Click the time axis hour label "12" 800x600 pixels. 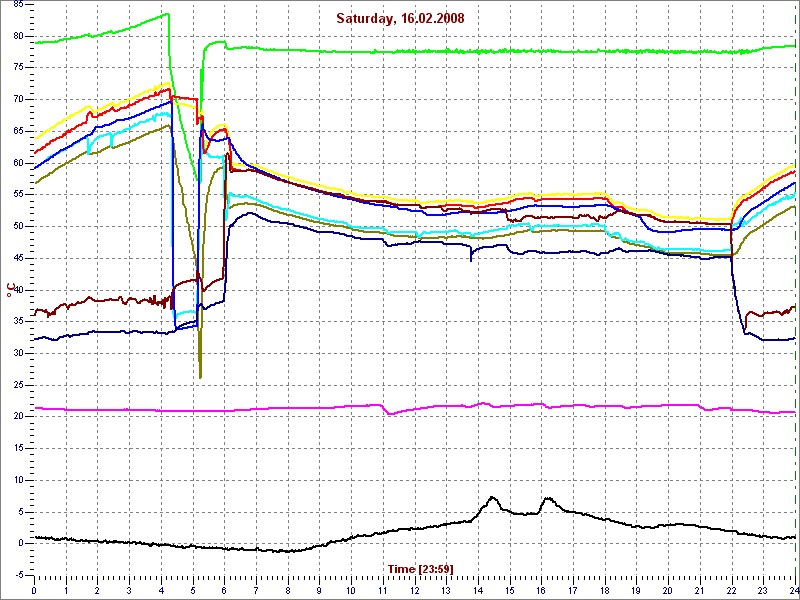[415, 589]
